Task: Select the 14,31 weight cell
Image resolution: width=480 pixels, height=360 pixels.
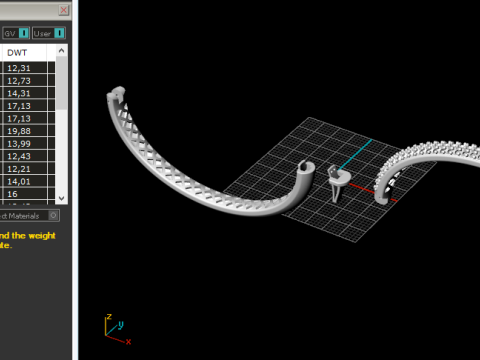Action: pos(25,93)
